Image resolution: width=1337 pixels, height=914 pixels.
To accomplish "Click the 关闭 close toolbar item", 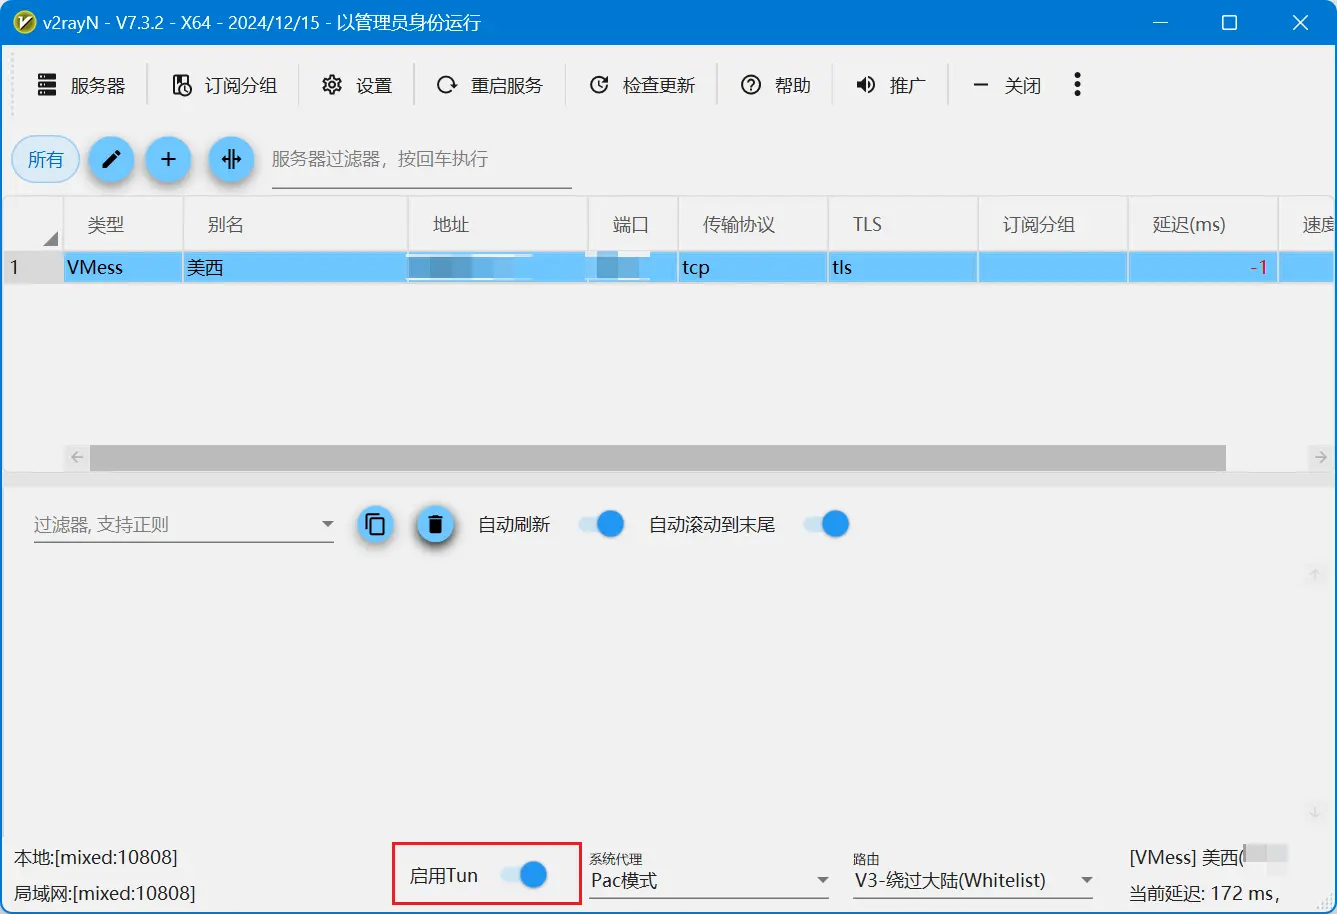I will click(1006, 86).
